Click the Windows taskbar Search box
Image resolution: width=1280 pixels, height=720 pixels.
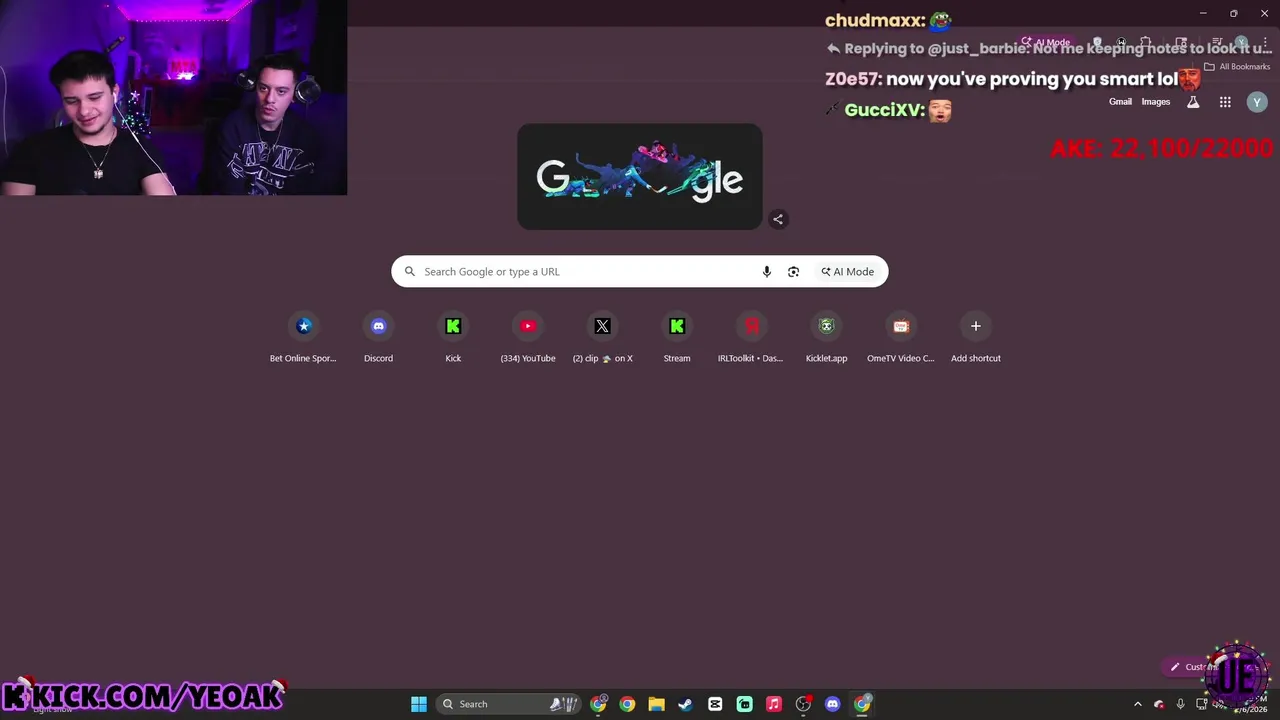tap(510, 704)
